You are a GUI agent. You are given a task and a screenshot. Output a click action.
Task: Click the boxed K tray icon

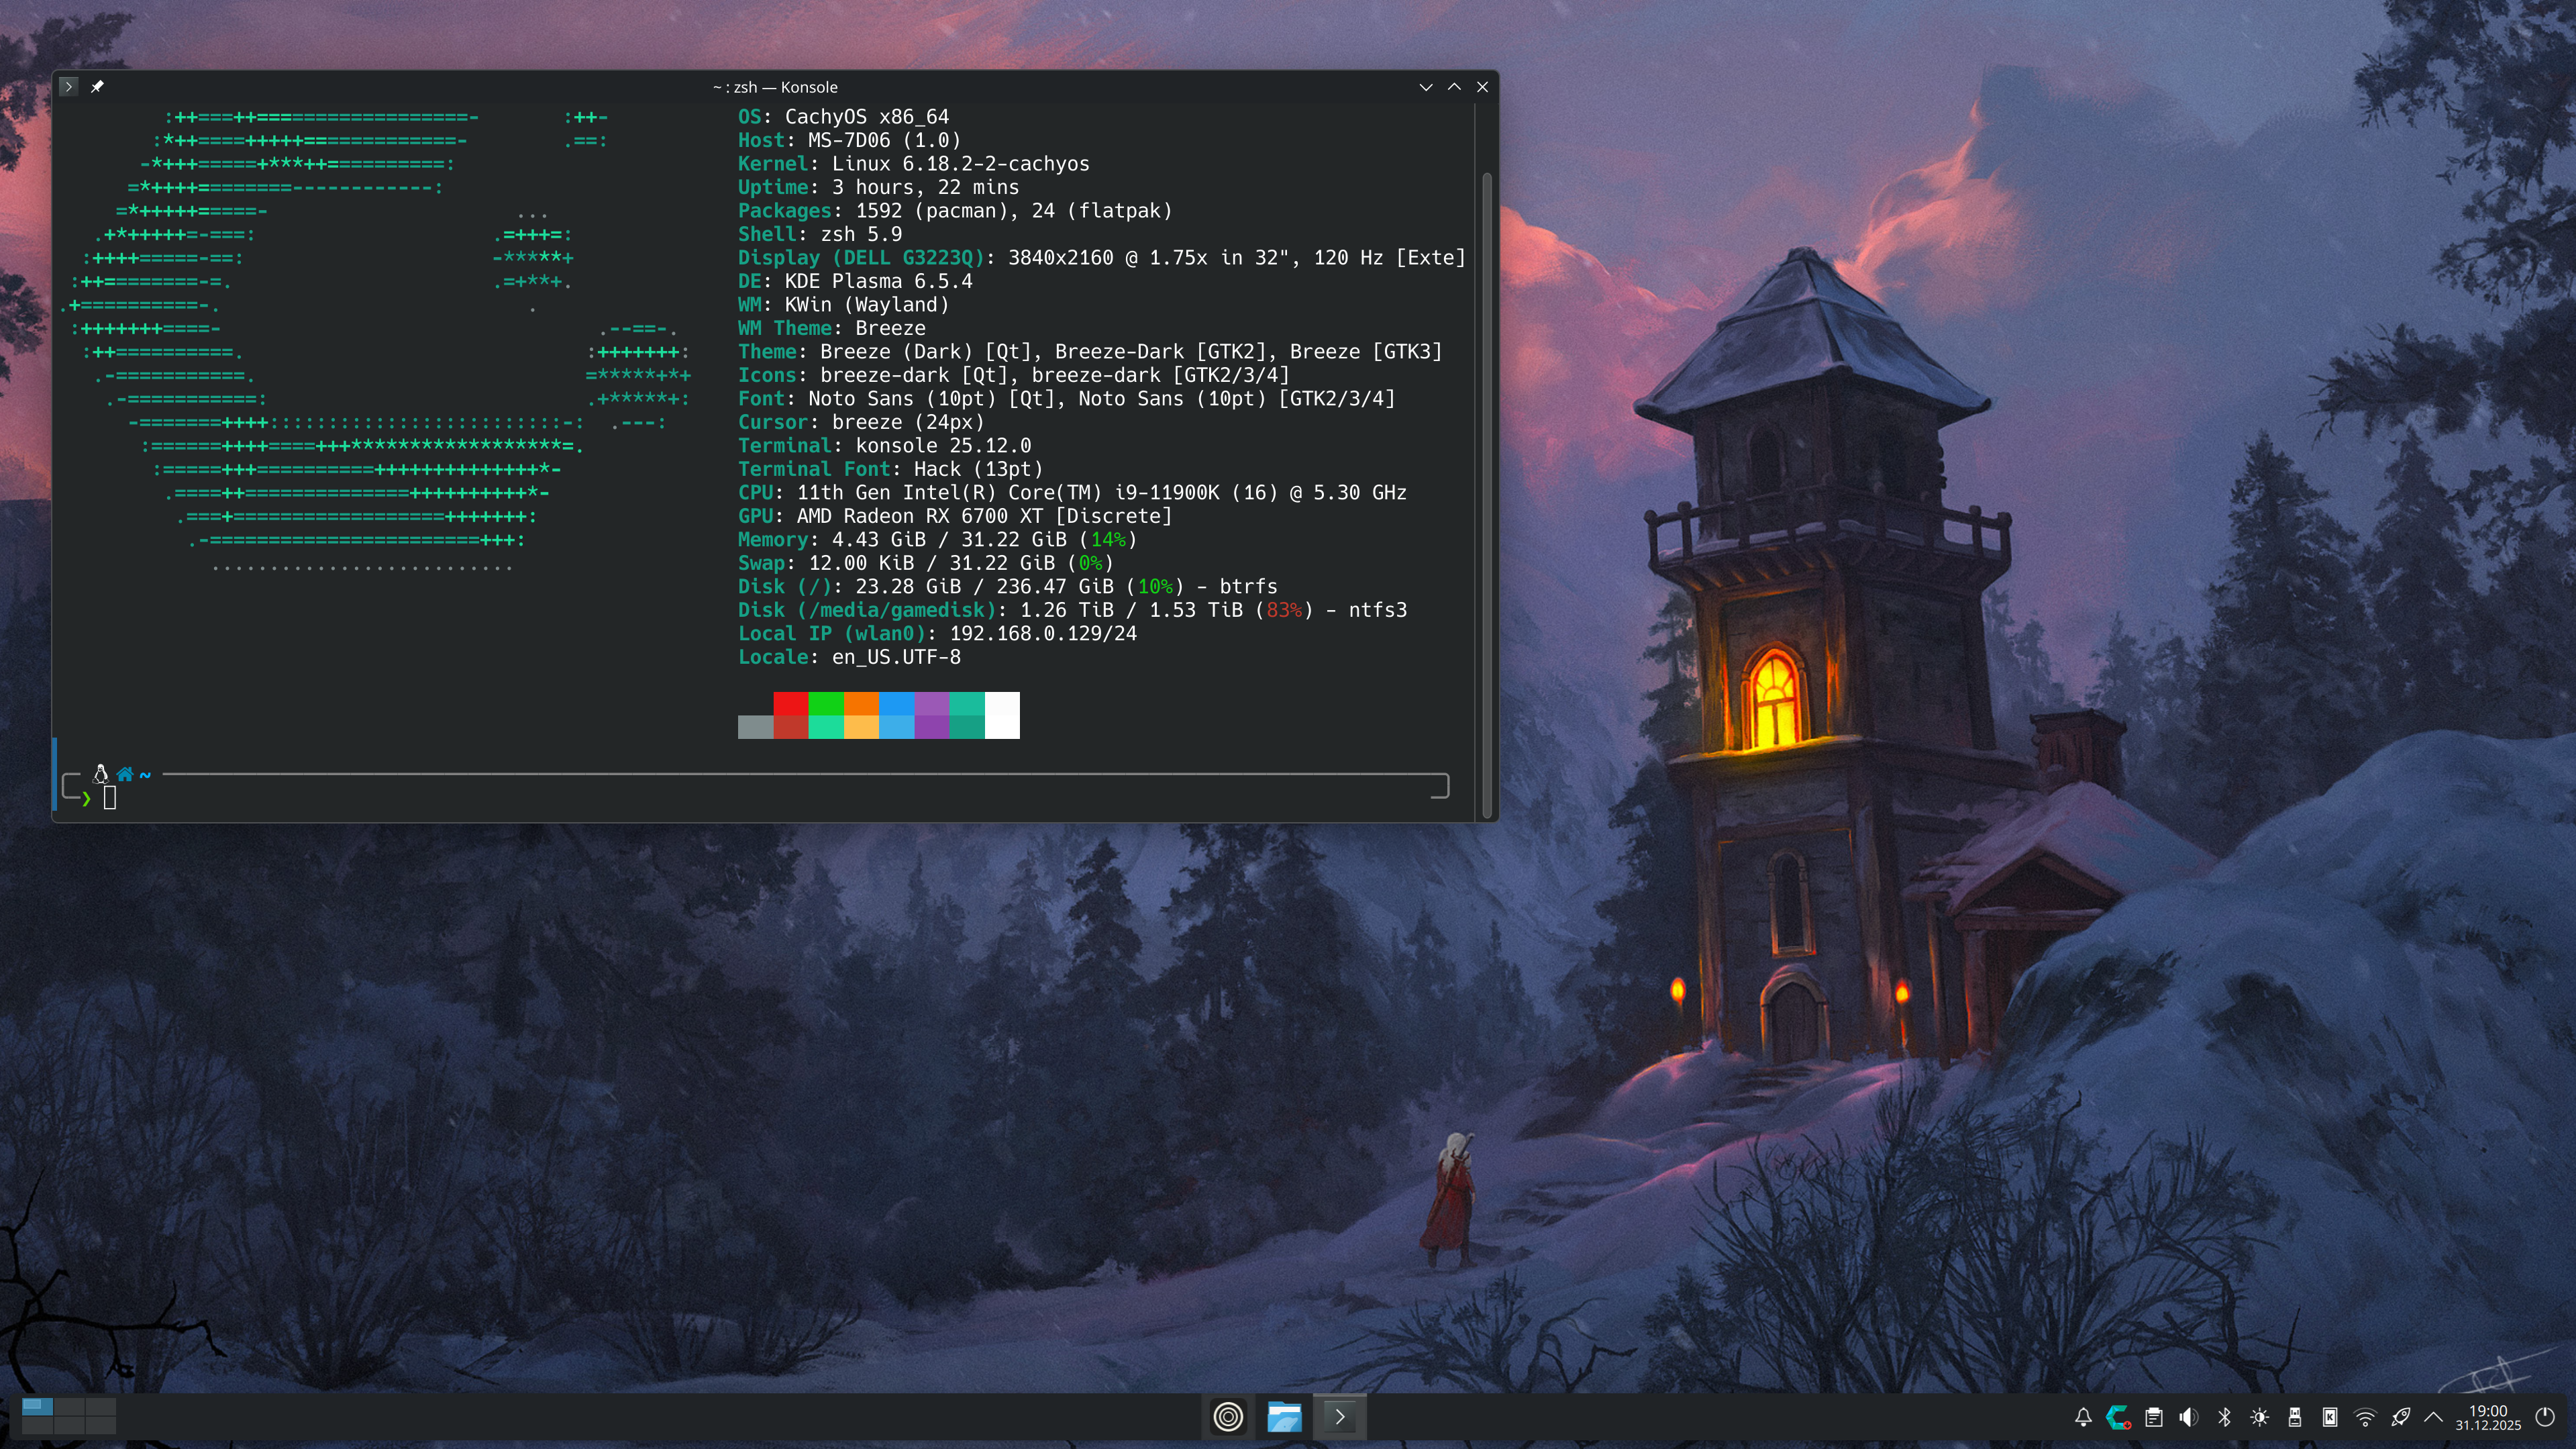coord(2330,1417)
